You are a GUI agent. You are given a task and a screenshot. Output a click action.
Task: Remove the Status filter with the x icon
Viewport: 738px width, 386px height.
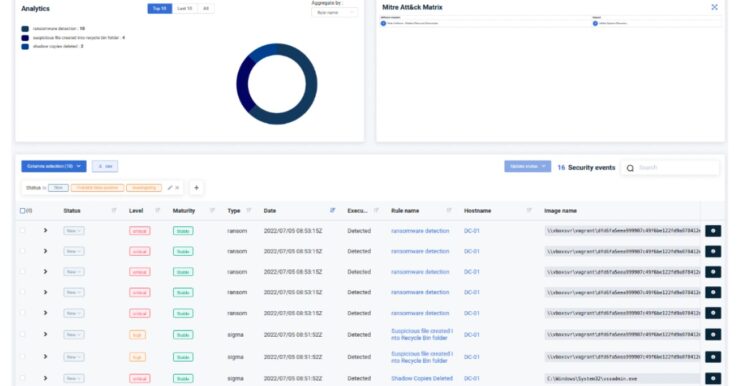(x=177, y=188)
